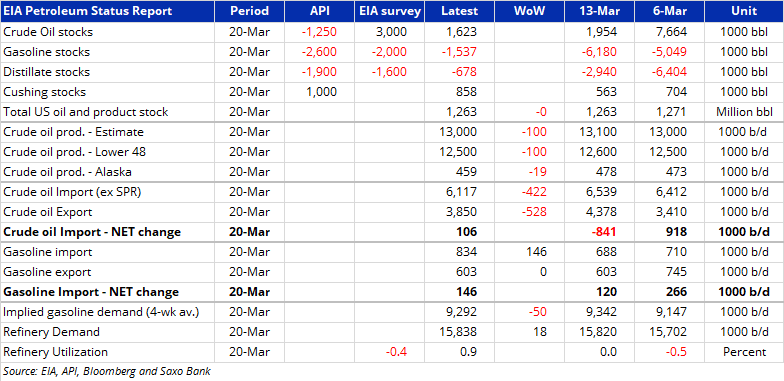Click the 'Crude Oil stocks' row label
This screenshot has height=381, width=784.
pos(48,32)
